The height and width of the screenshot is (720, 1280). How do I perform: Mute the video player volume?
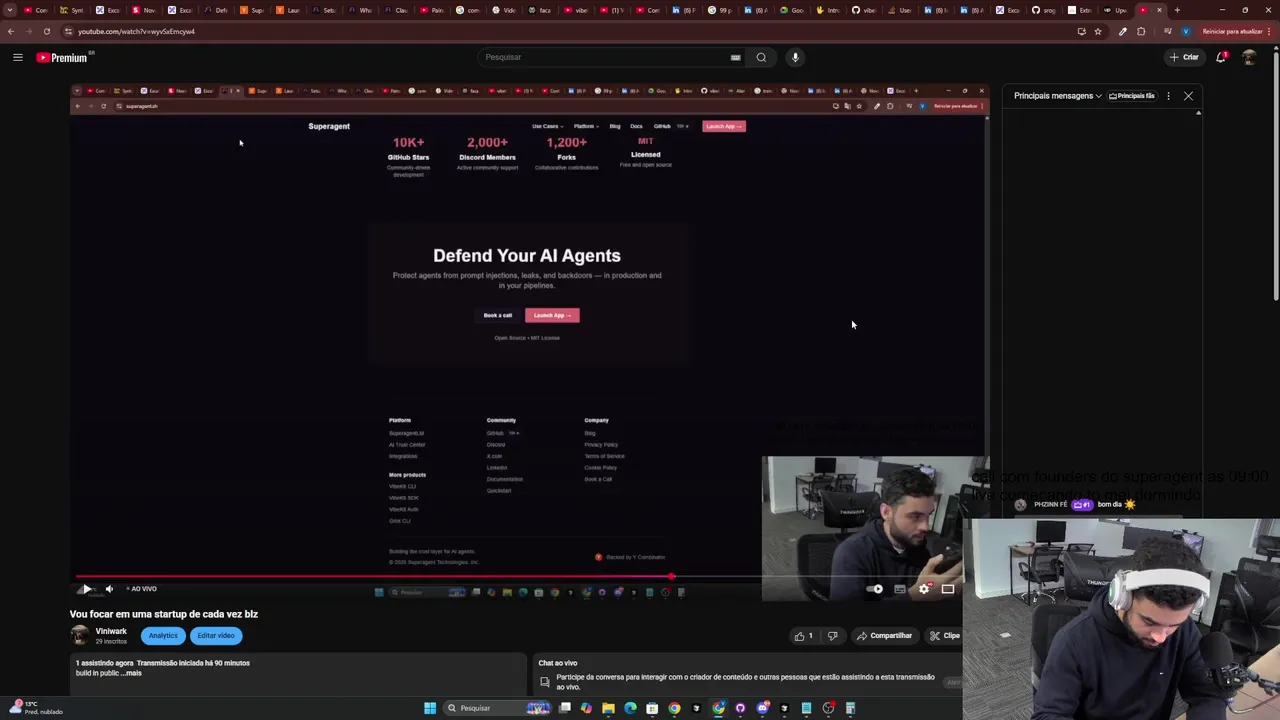click(x=109, y=589)
